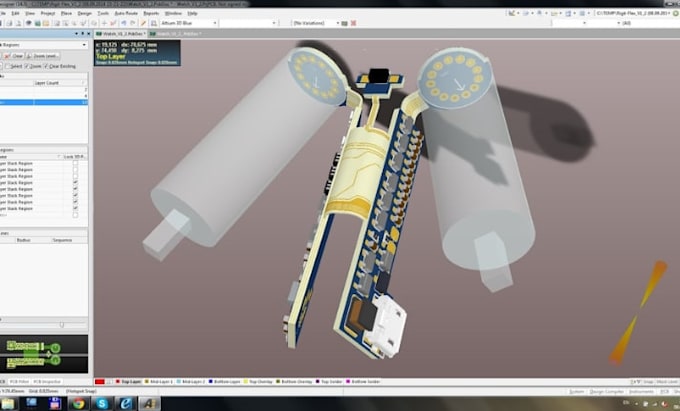
Task: Click the Undo arrow icon in the toolbar
Action: (124, 23)
